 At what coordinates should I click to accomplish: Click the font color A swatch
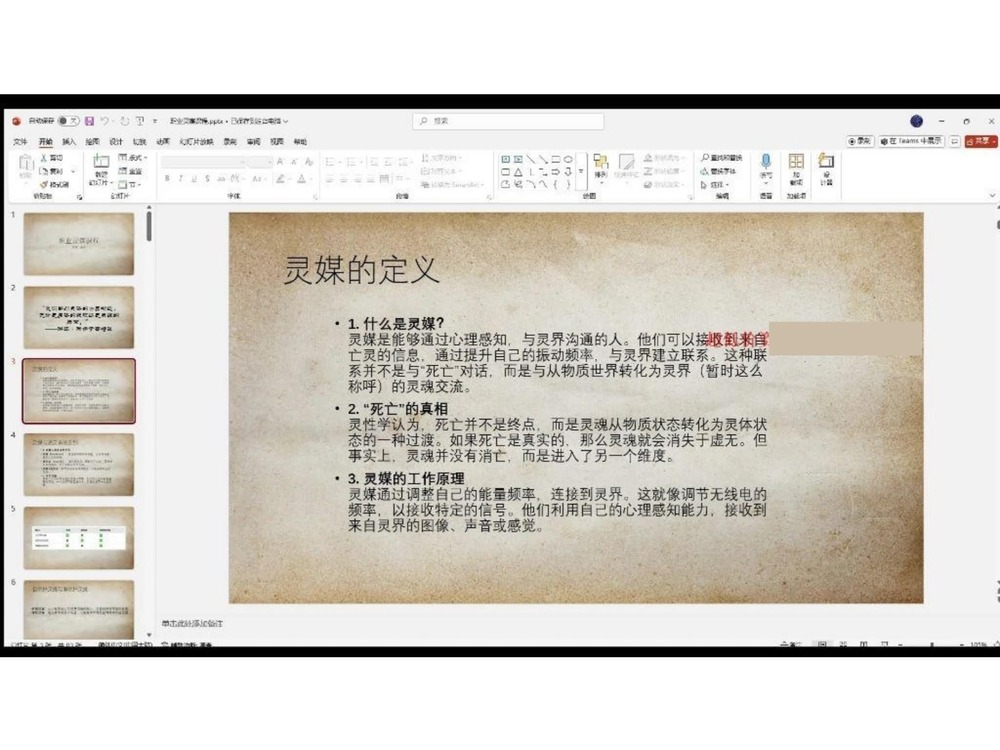click(x=302, y=179)
